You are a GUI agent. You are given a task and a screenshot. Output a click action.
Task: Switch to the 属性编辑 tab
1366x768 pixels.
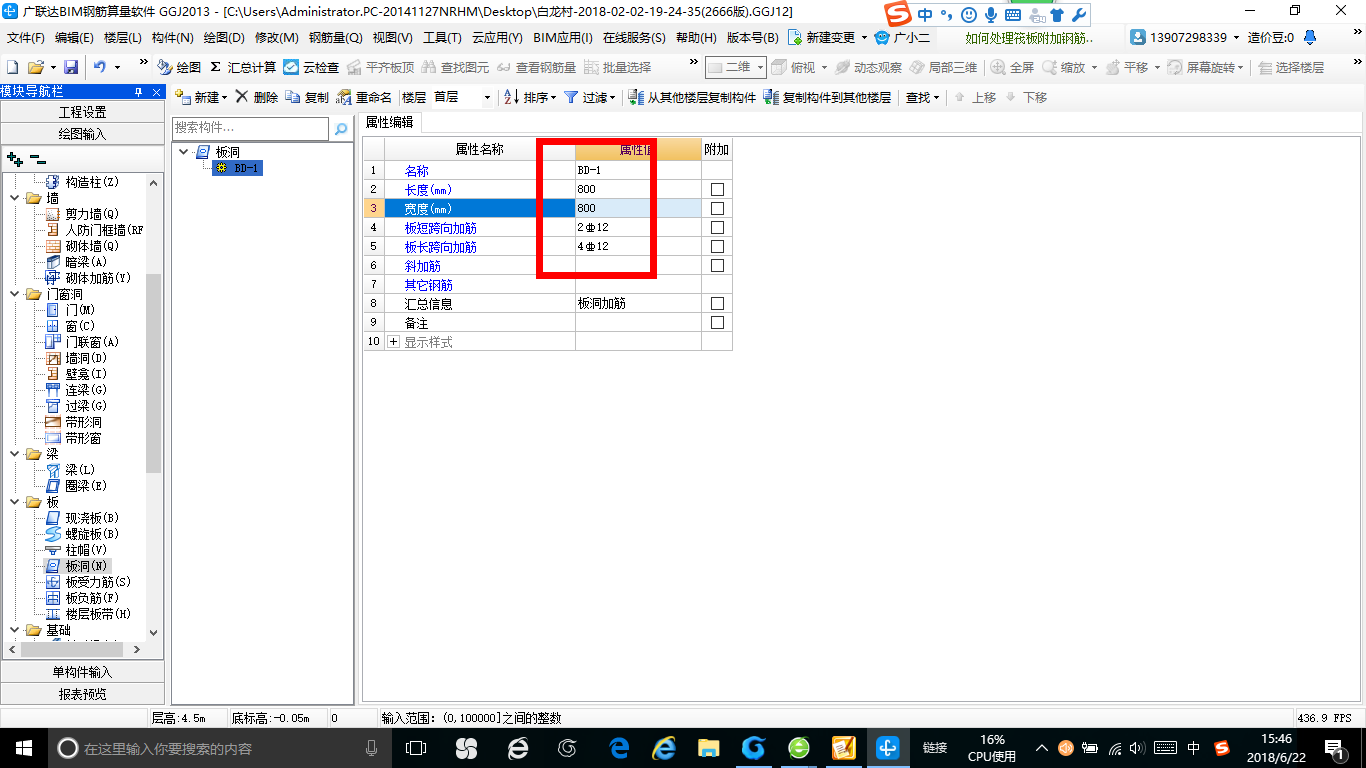click(390, 122)
